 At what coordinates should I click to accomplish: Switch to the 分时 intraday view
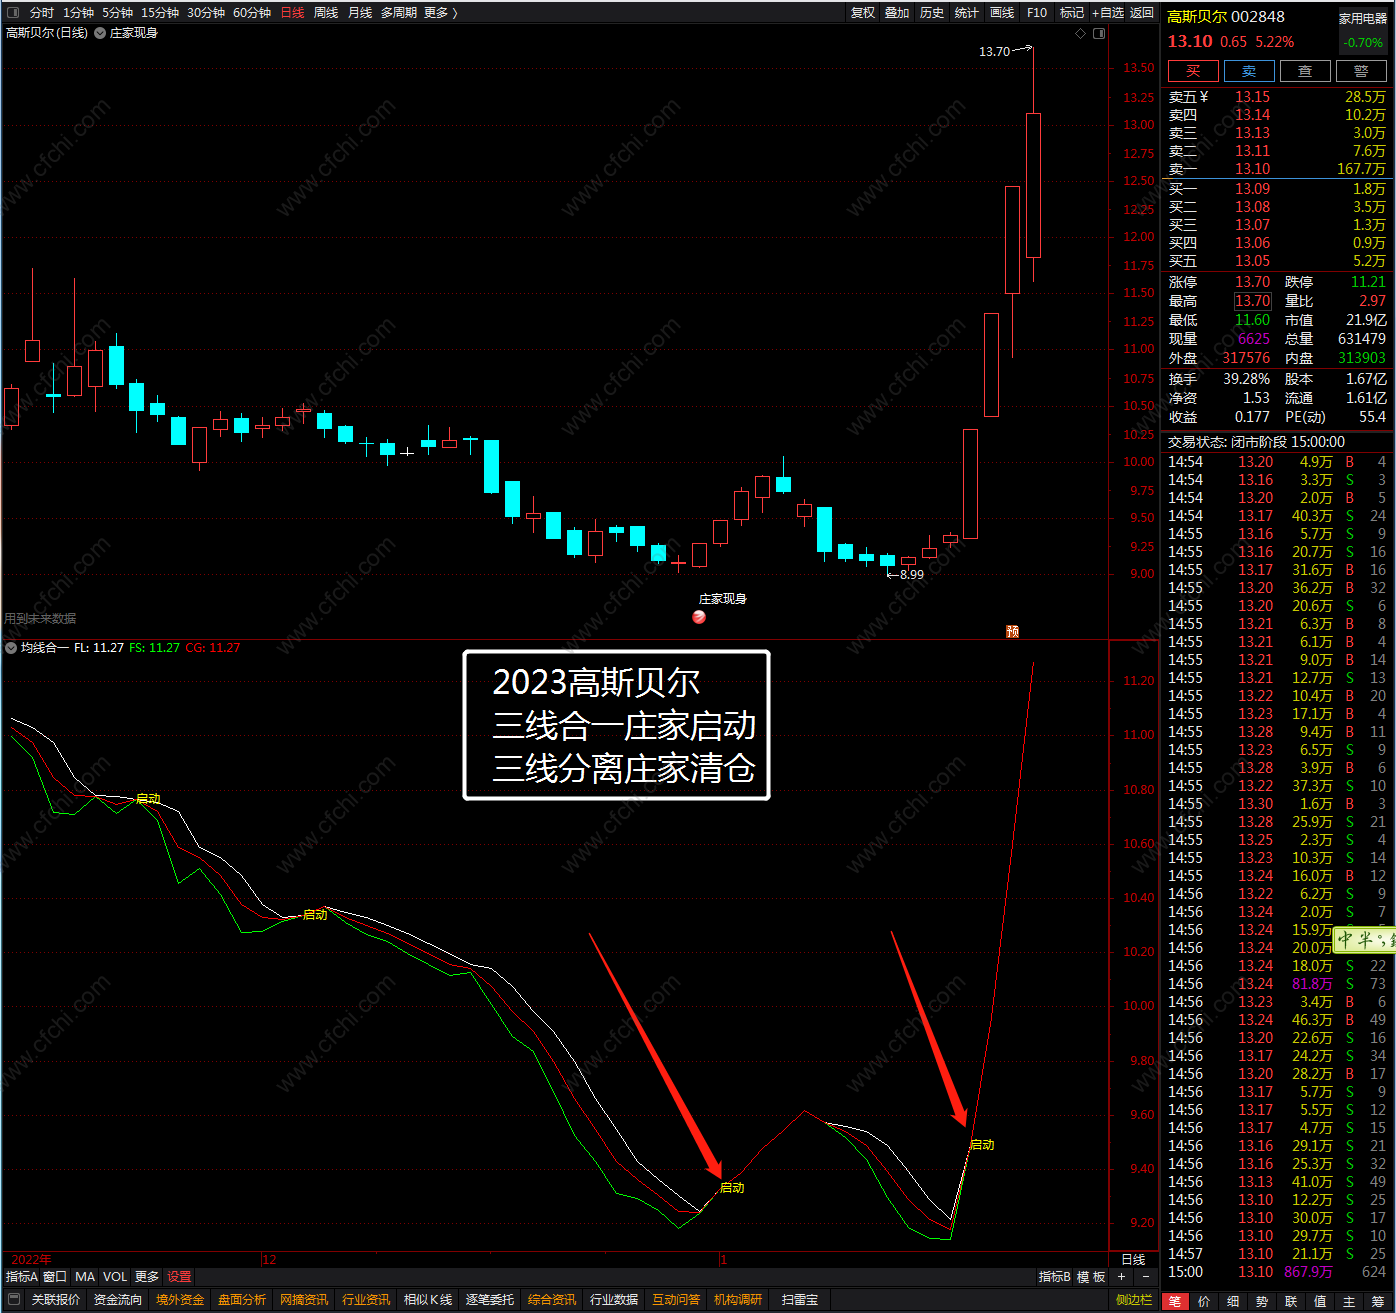point(42,13)
